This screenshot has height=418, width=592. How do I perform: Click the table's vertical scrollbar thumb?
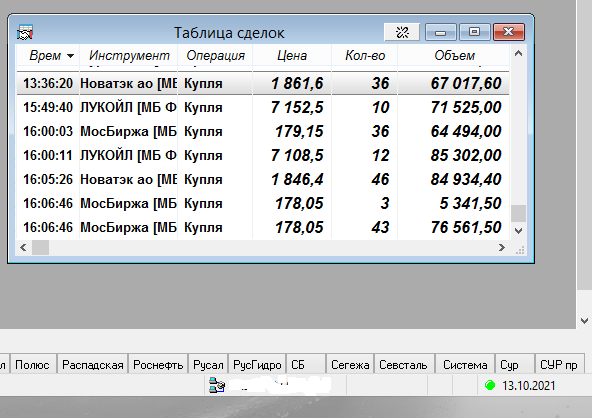tap(518, 214)
